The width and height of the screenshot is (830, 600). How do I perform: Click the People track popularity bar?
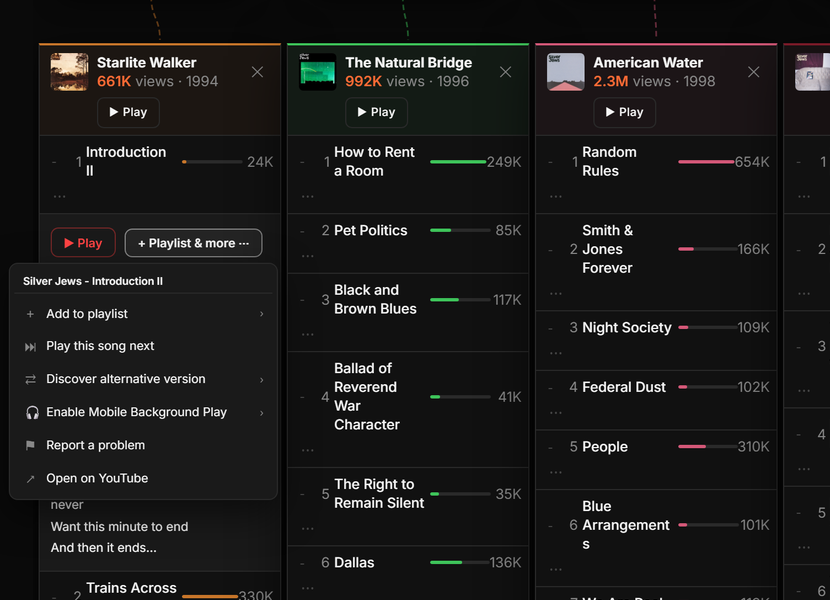[708, 446]
